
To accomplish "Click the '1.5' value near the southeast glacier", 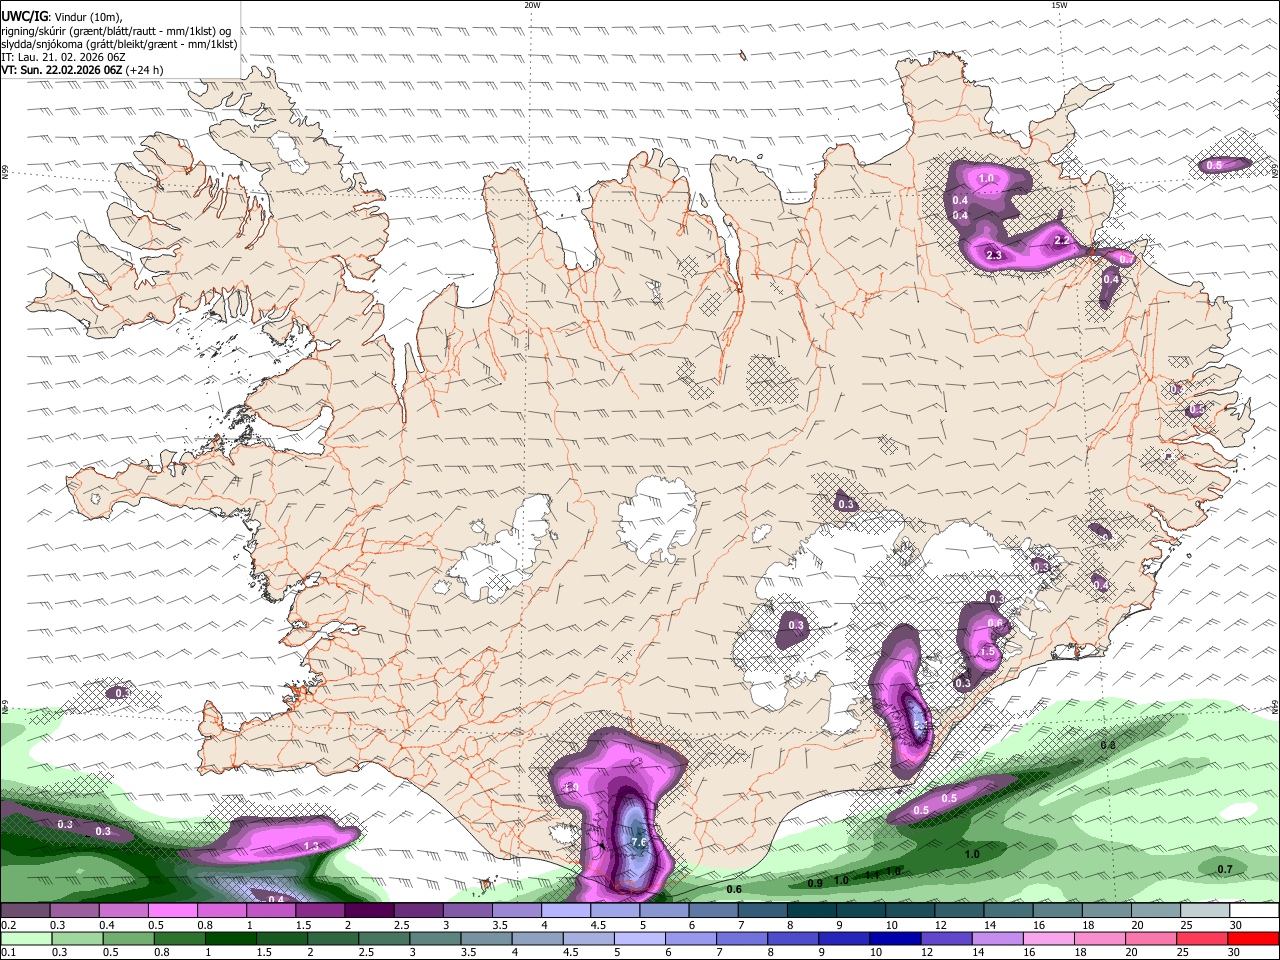I will [988, 651].
